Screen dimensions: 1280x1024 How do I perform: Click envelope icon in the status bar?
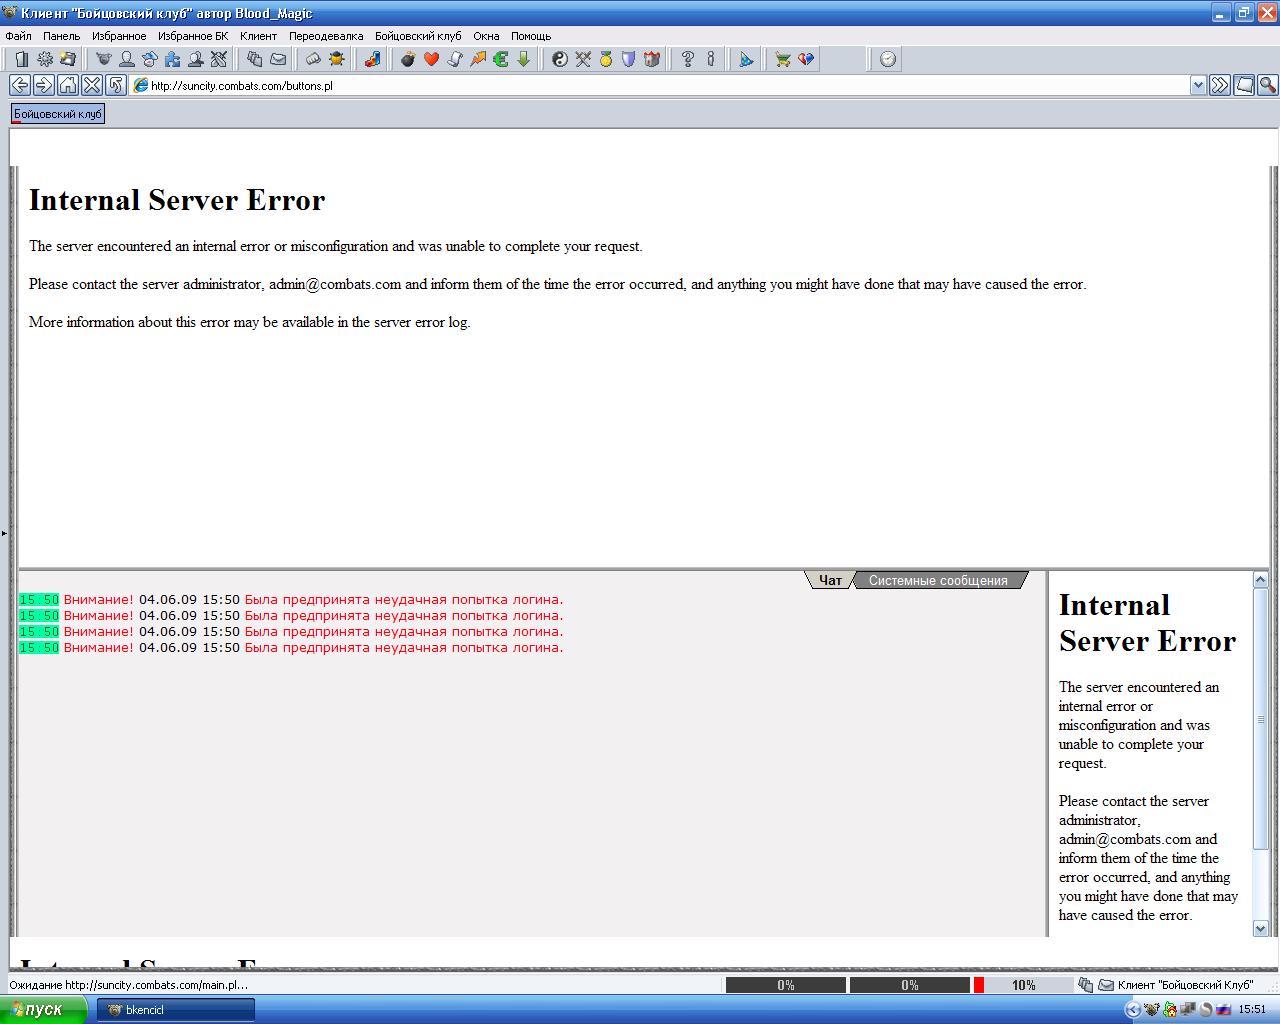(x=1106, y=985)
